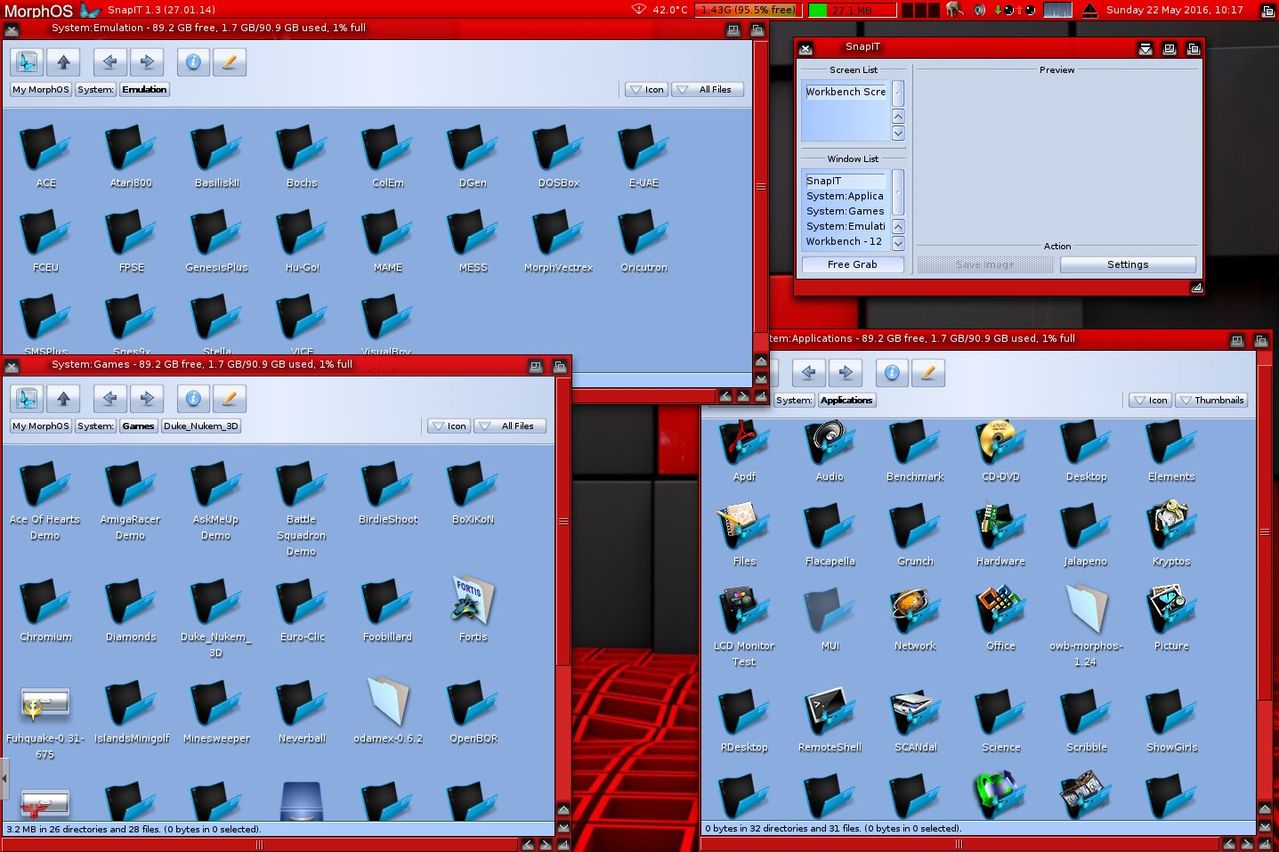Select SnapIT entry in window list
1279x852 pixels.
coord(845,181)
